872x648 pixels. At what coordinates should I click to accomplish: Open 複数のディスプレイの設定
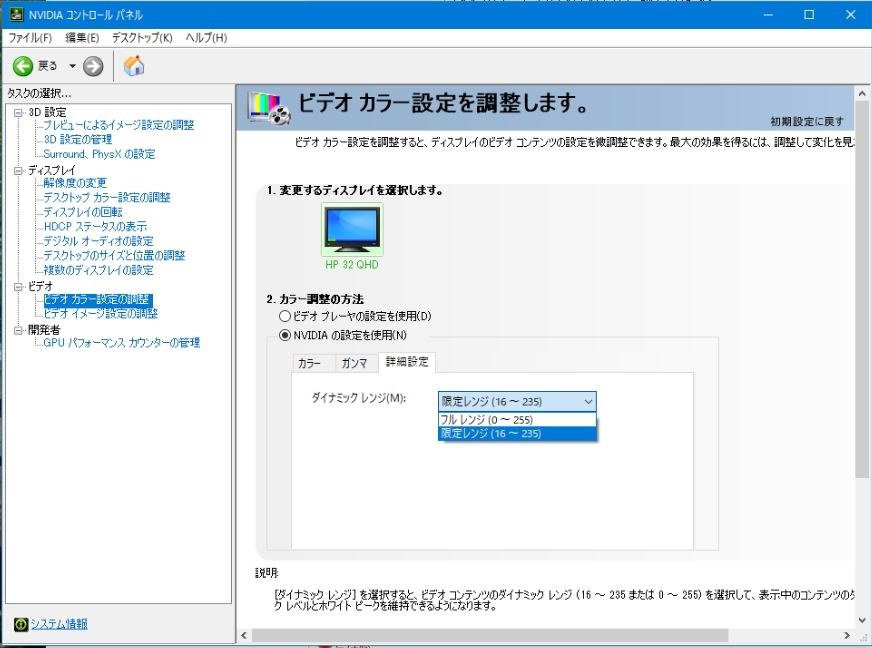98,270
